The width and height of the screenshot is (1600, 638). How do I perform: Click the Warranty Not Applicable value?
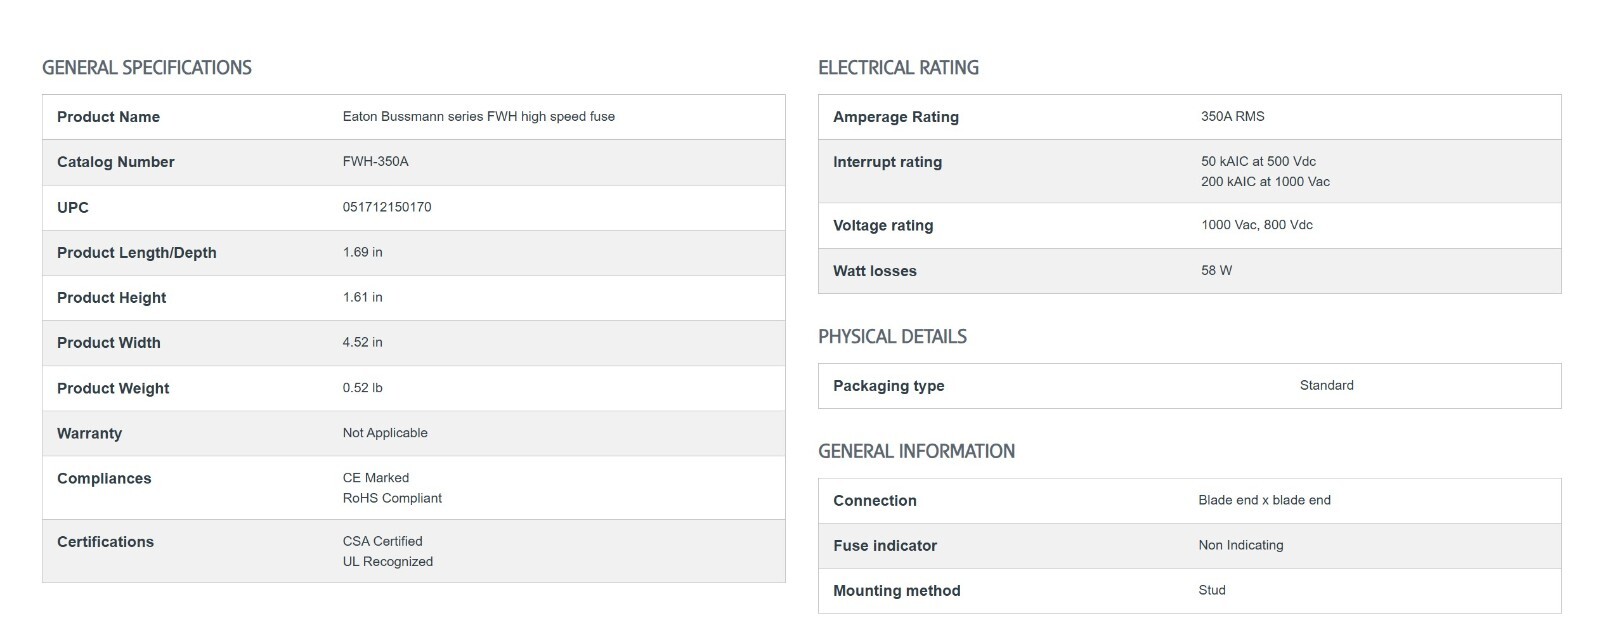pyautogui.click(x=385, y=433)
